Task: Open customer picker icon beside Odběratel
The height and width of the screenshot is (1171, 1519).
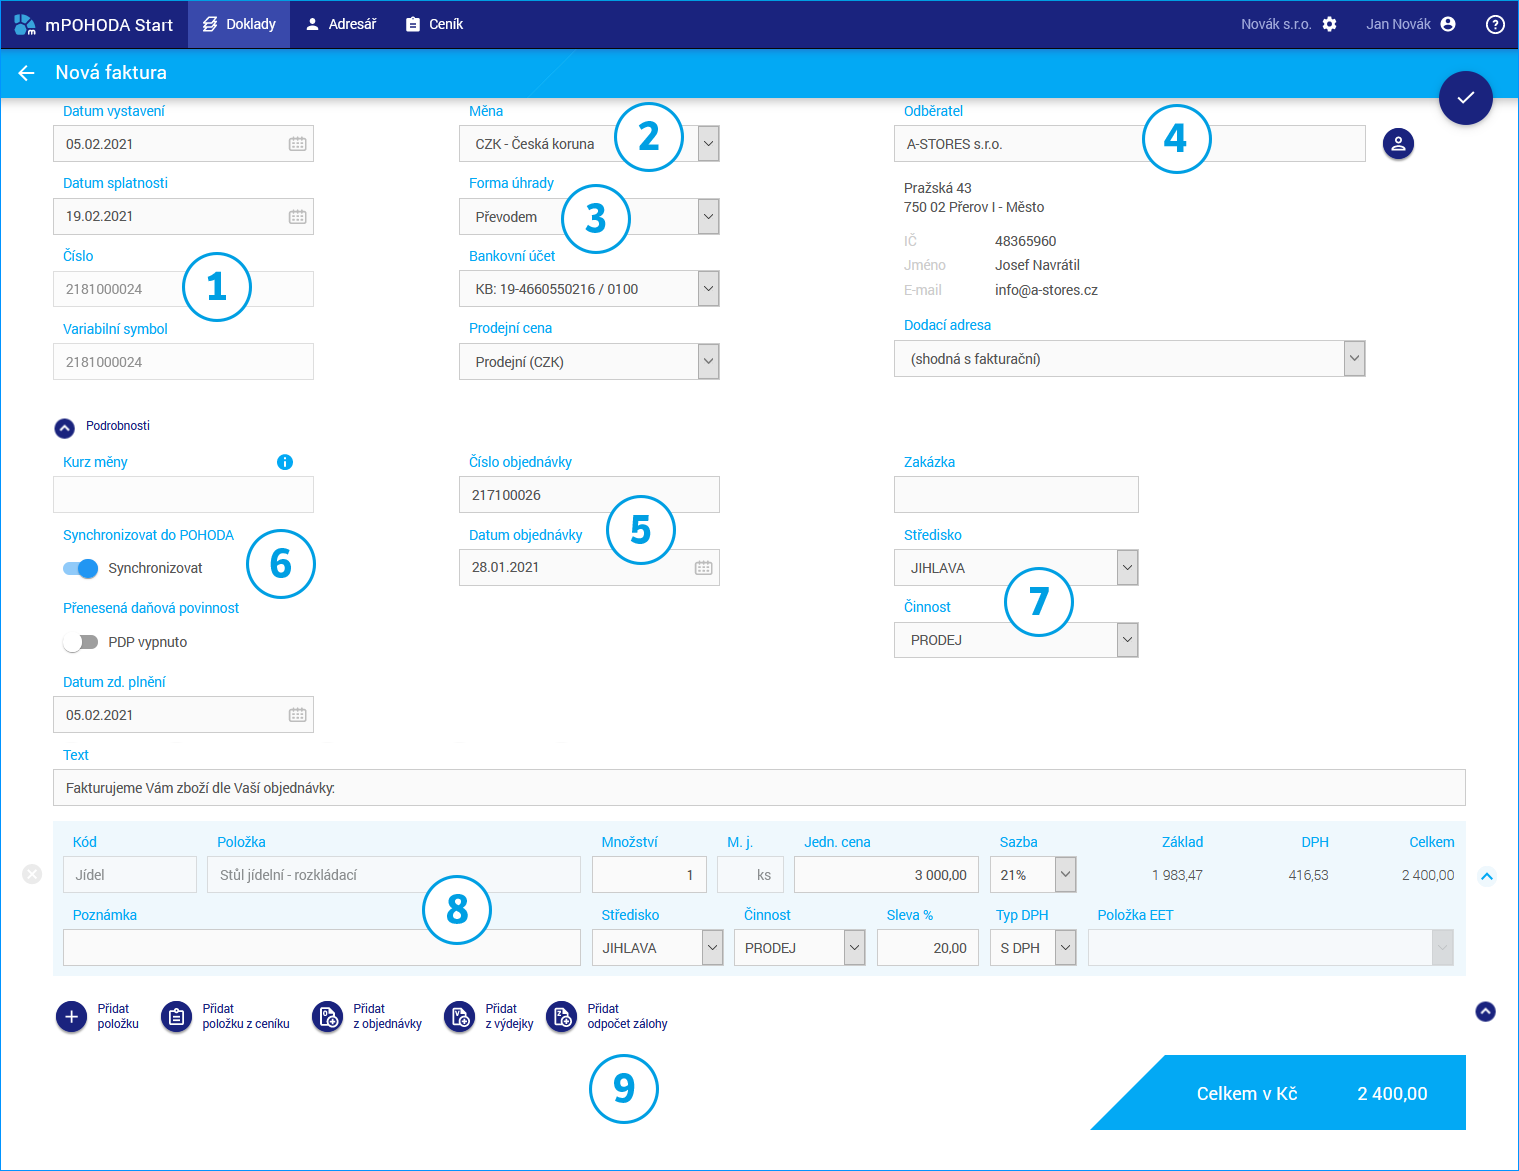Action: click(1398, 144)
